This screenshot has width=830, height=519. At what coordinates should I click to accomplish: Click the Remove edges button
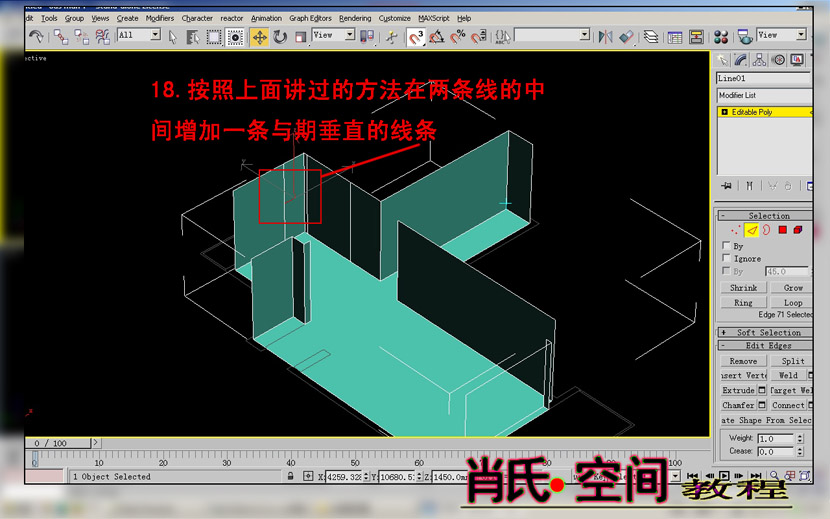coord(744,361)
